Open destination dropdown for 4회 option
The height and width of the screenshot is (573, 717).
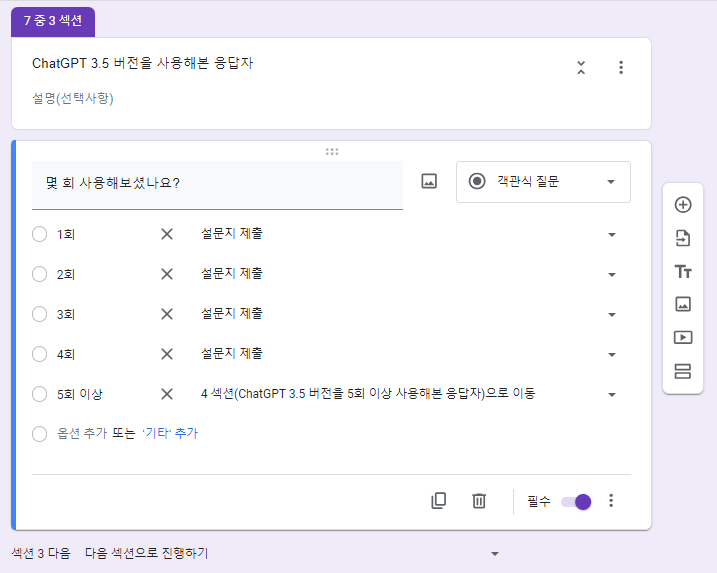[611, 355]
